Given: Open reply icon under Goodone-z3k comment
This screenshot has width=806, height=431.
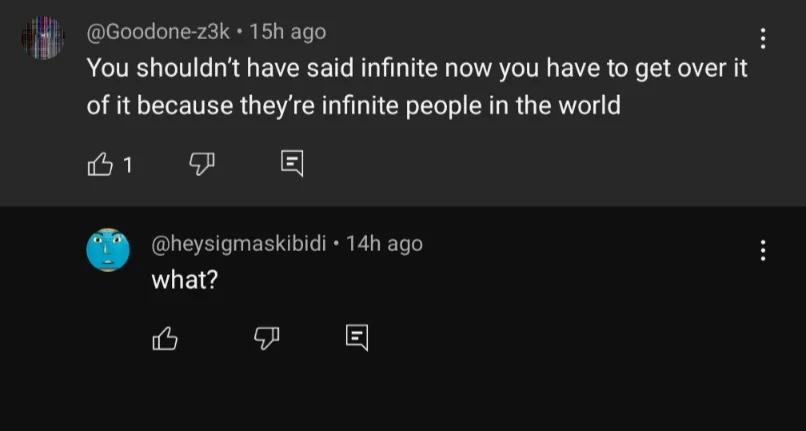Looking at the screenshot, I should click(292, 164).
